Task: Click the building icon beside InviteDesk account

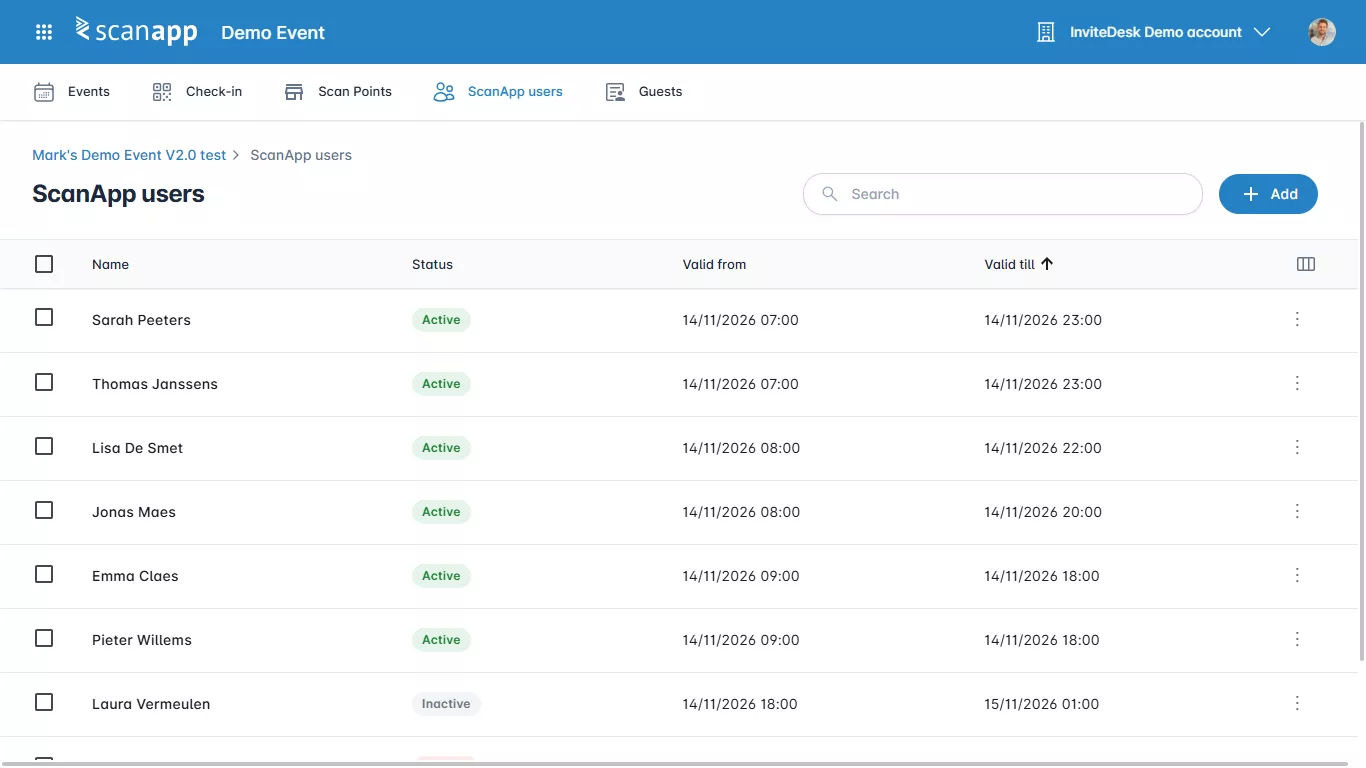Action: point(1046,32)
